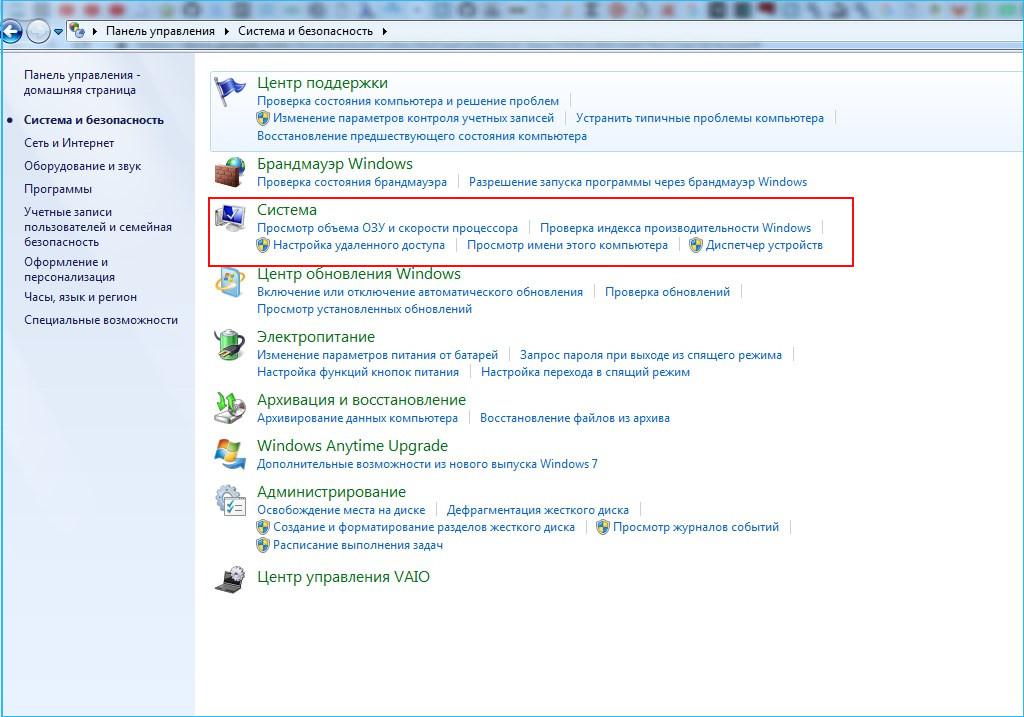Open the Центр поддержки heading

[322, 83]
